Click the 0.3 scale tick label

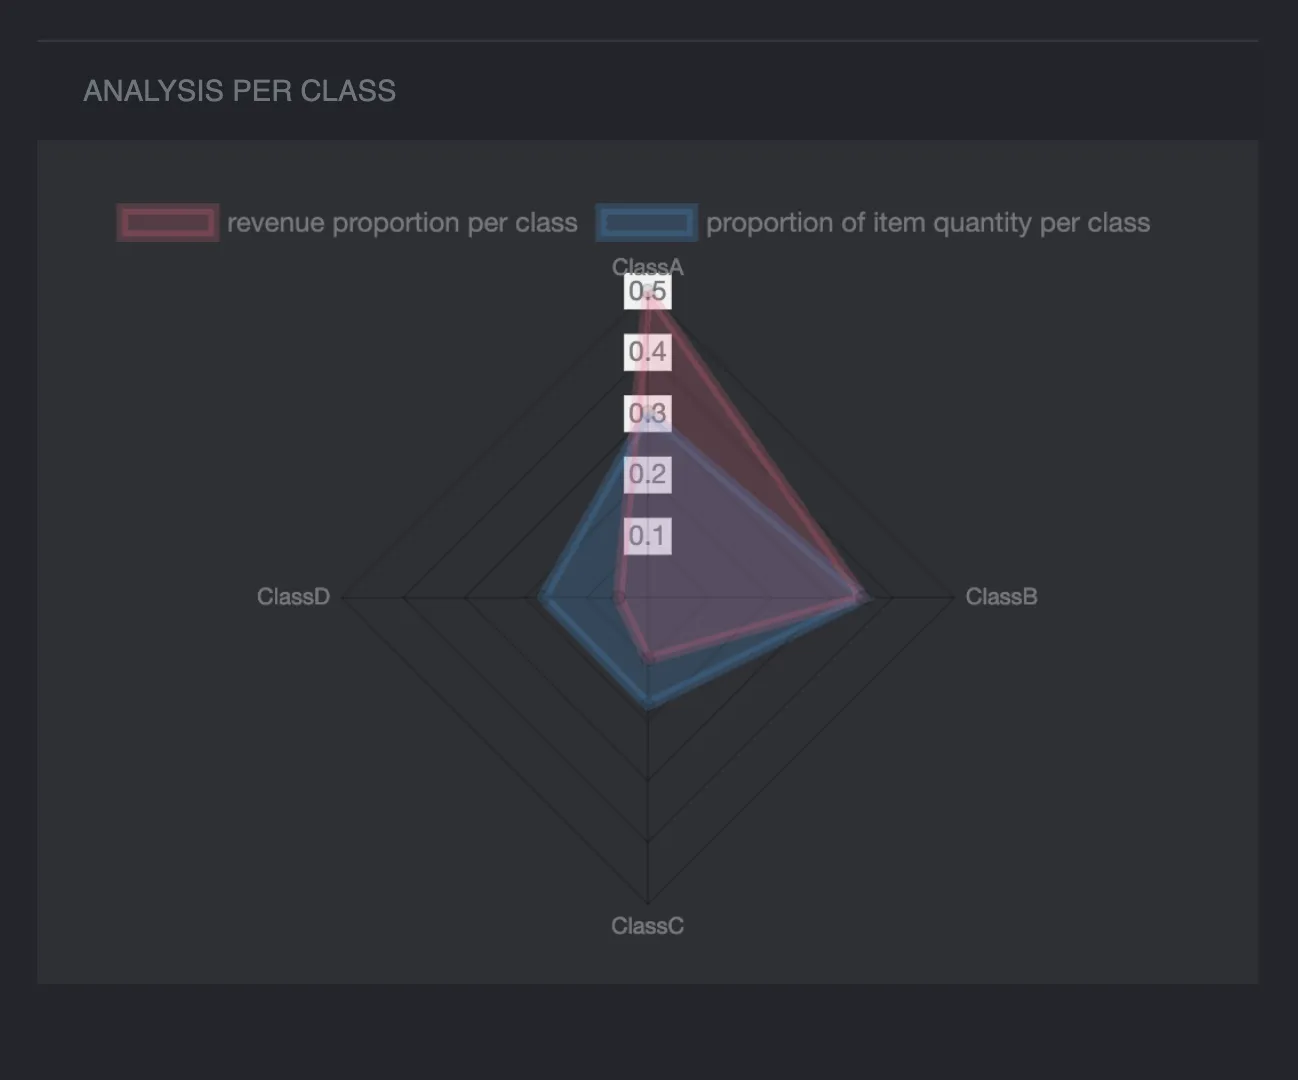coord(647,413)
